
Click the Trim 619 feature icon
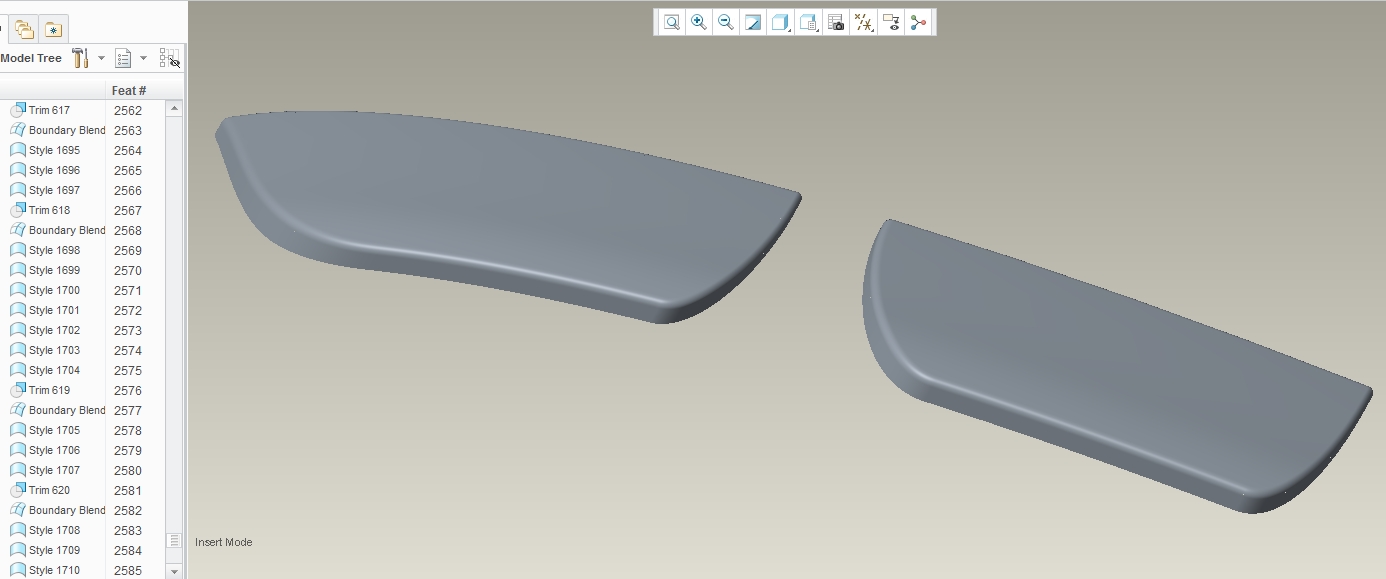pyautogui.click(x=17, y=390)
